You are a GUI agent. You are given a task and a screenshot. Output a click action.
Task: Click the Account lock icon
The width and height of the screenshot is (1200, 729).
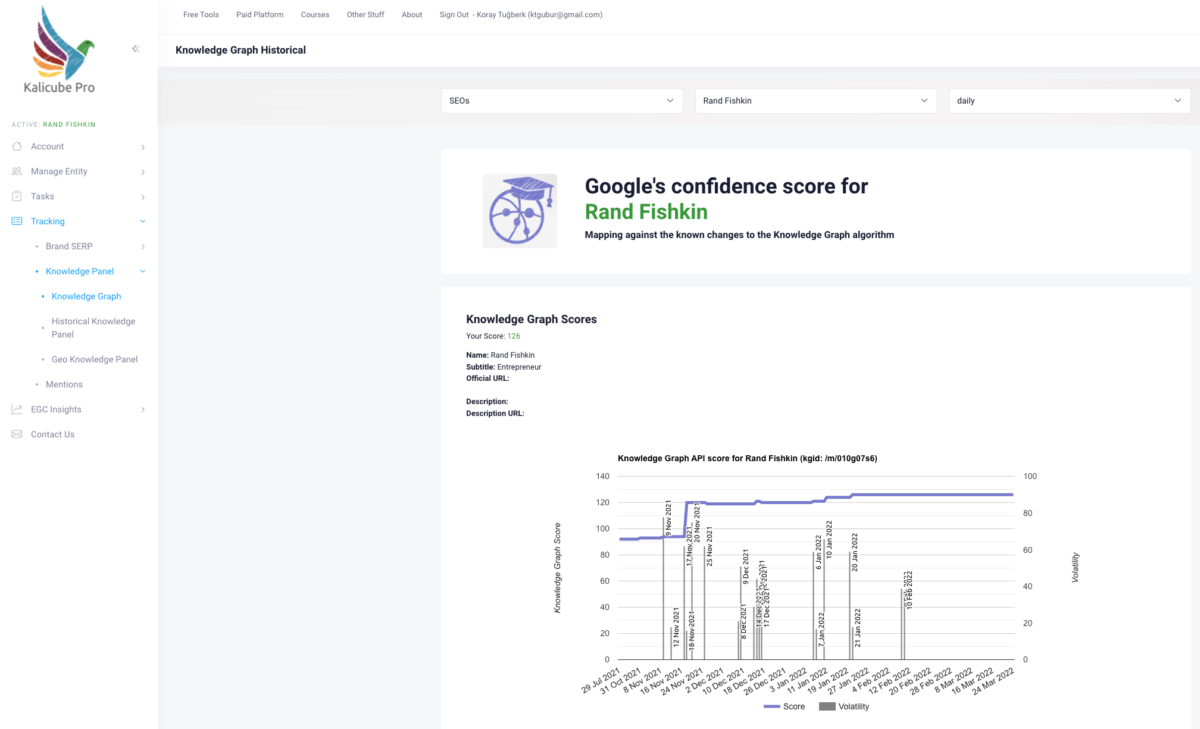click(17, 146)
